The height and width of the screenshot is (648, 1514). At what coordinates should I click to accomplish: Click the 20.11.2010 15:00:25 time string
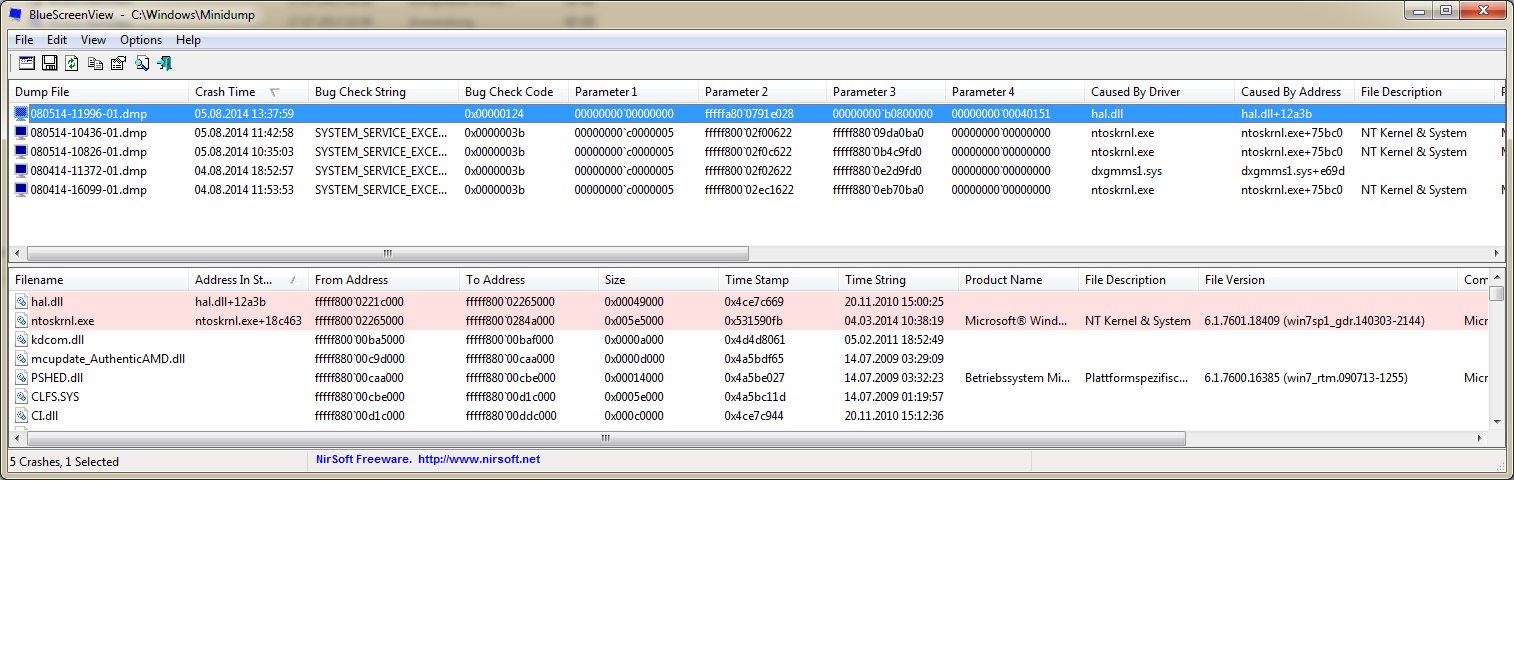click(894, 302)
